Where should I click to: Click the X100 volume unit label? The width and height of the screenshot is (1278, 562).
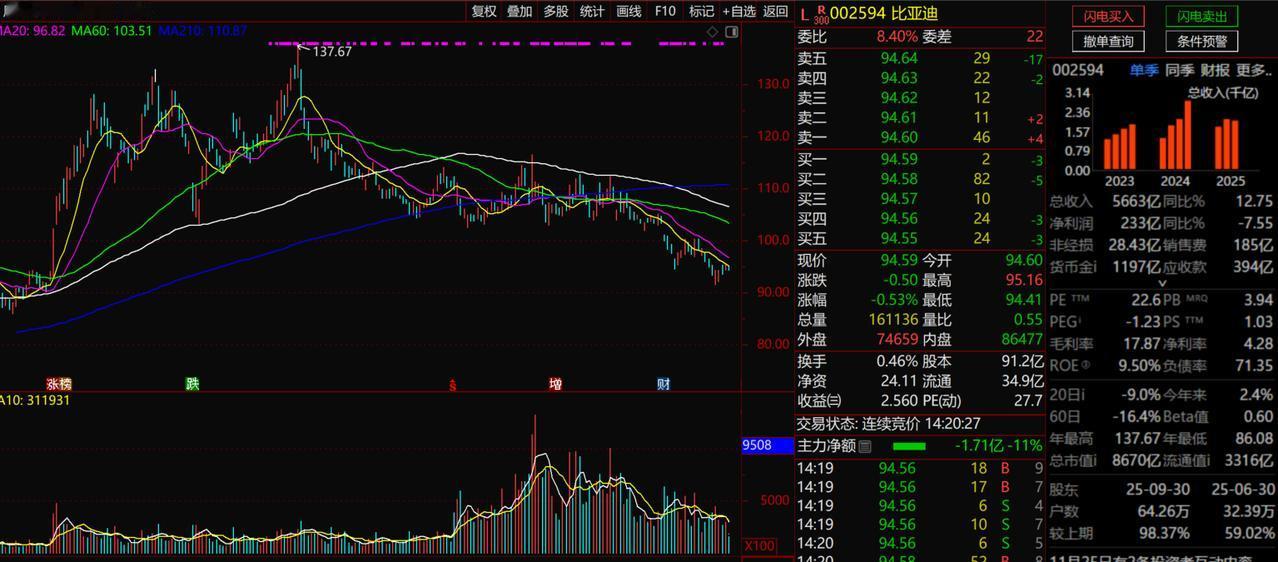coord(759,545)
